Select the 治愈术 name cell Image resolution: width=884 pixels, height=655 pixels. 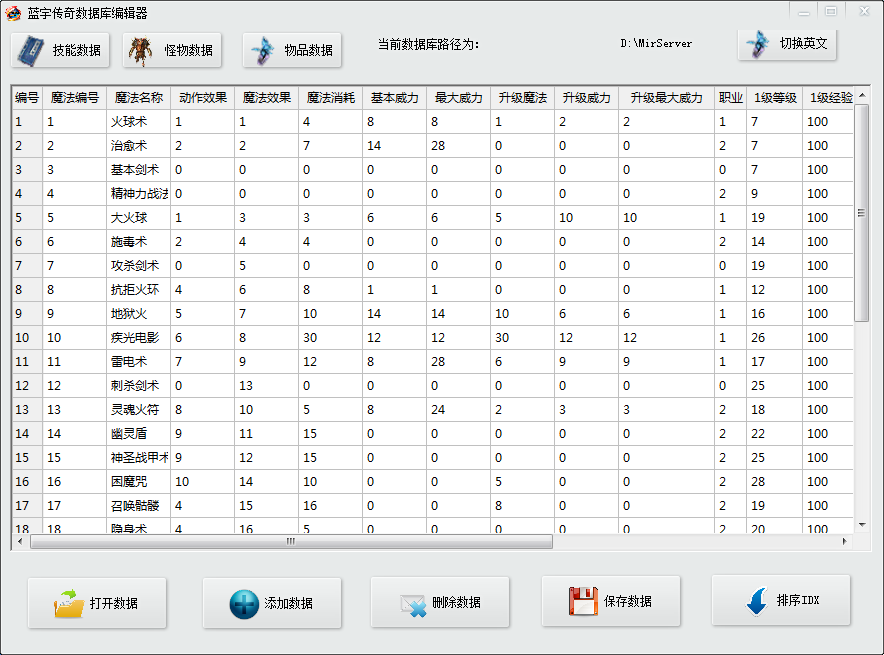138,145
